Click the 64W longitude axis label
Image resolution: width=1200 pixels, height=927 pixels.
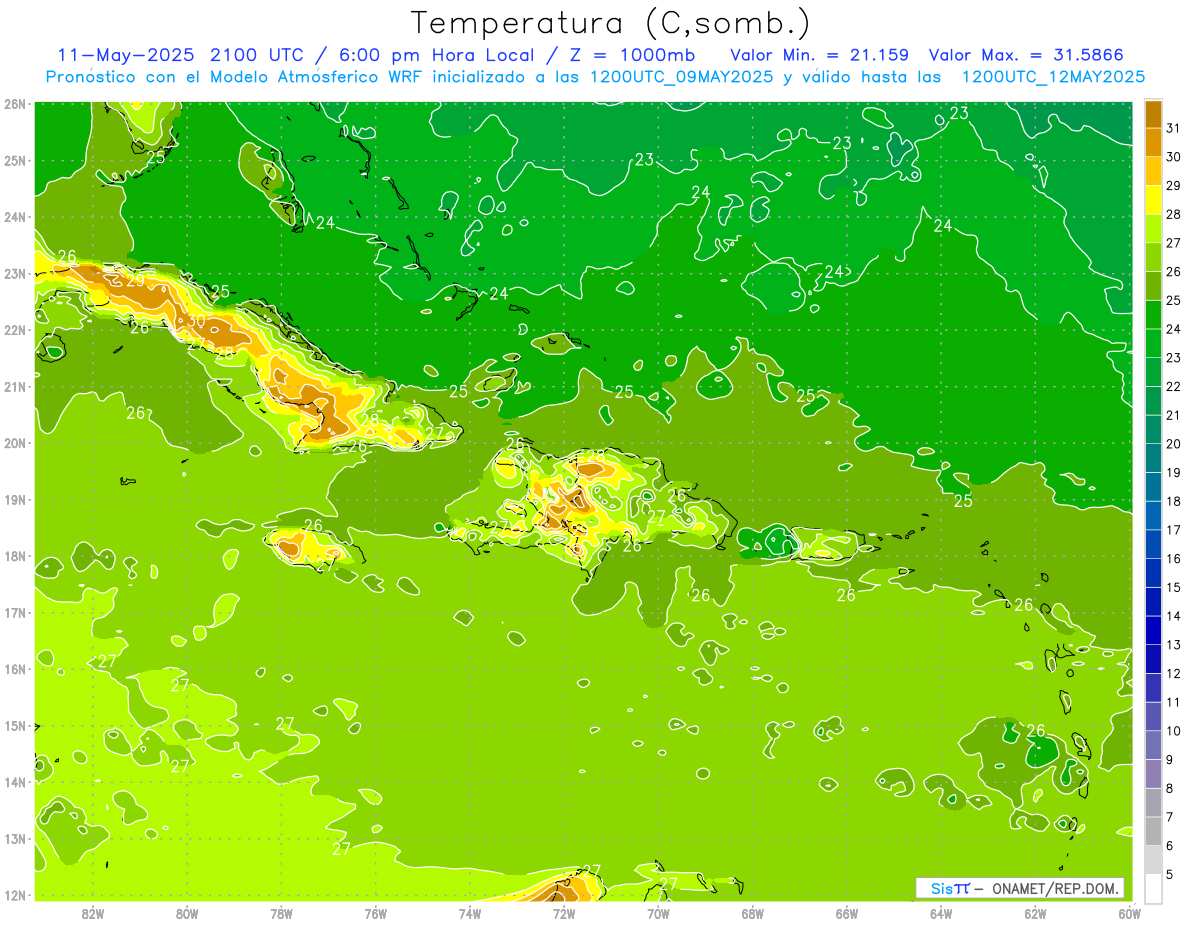click(x=941, y=913)
